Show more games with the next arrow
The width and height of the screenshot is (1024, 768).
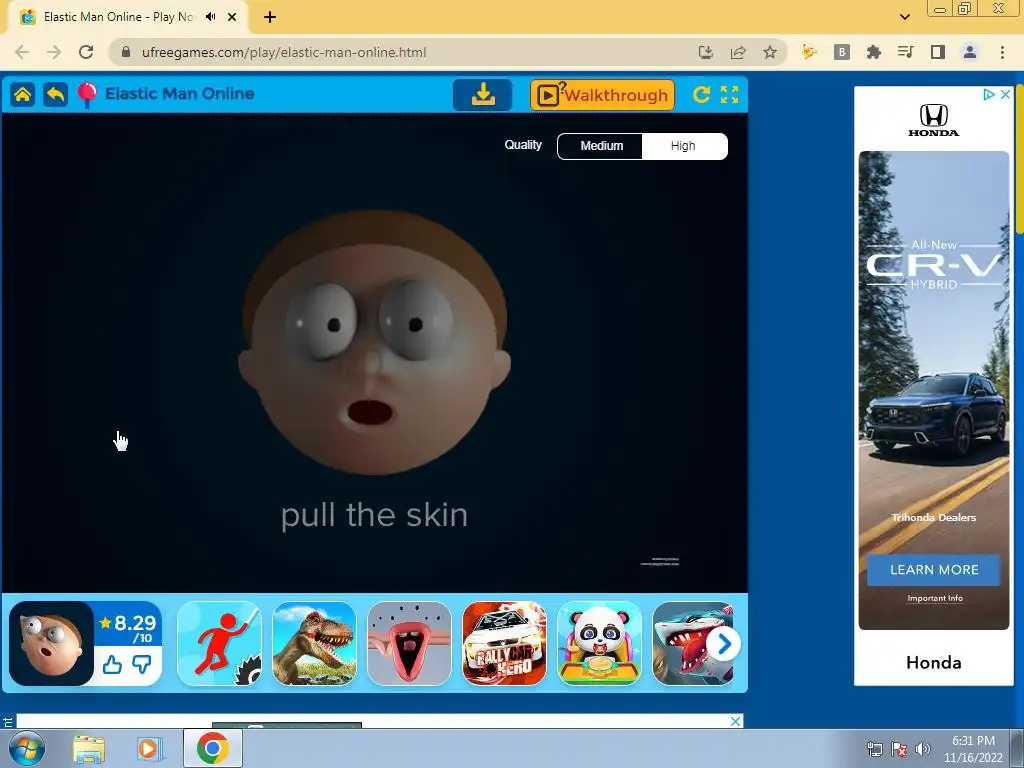(x=724, y=645)
